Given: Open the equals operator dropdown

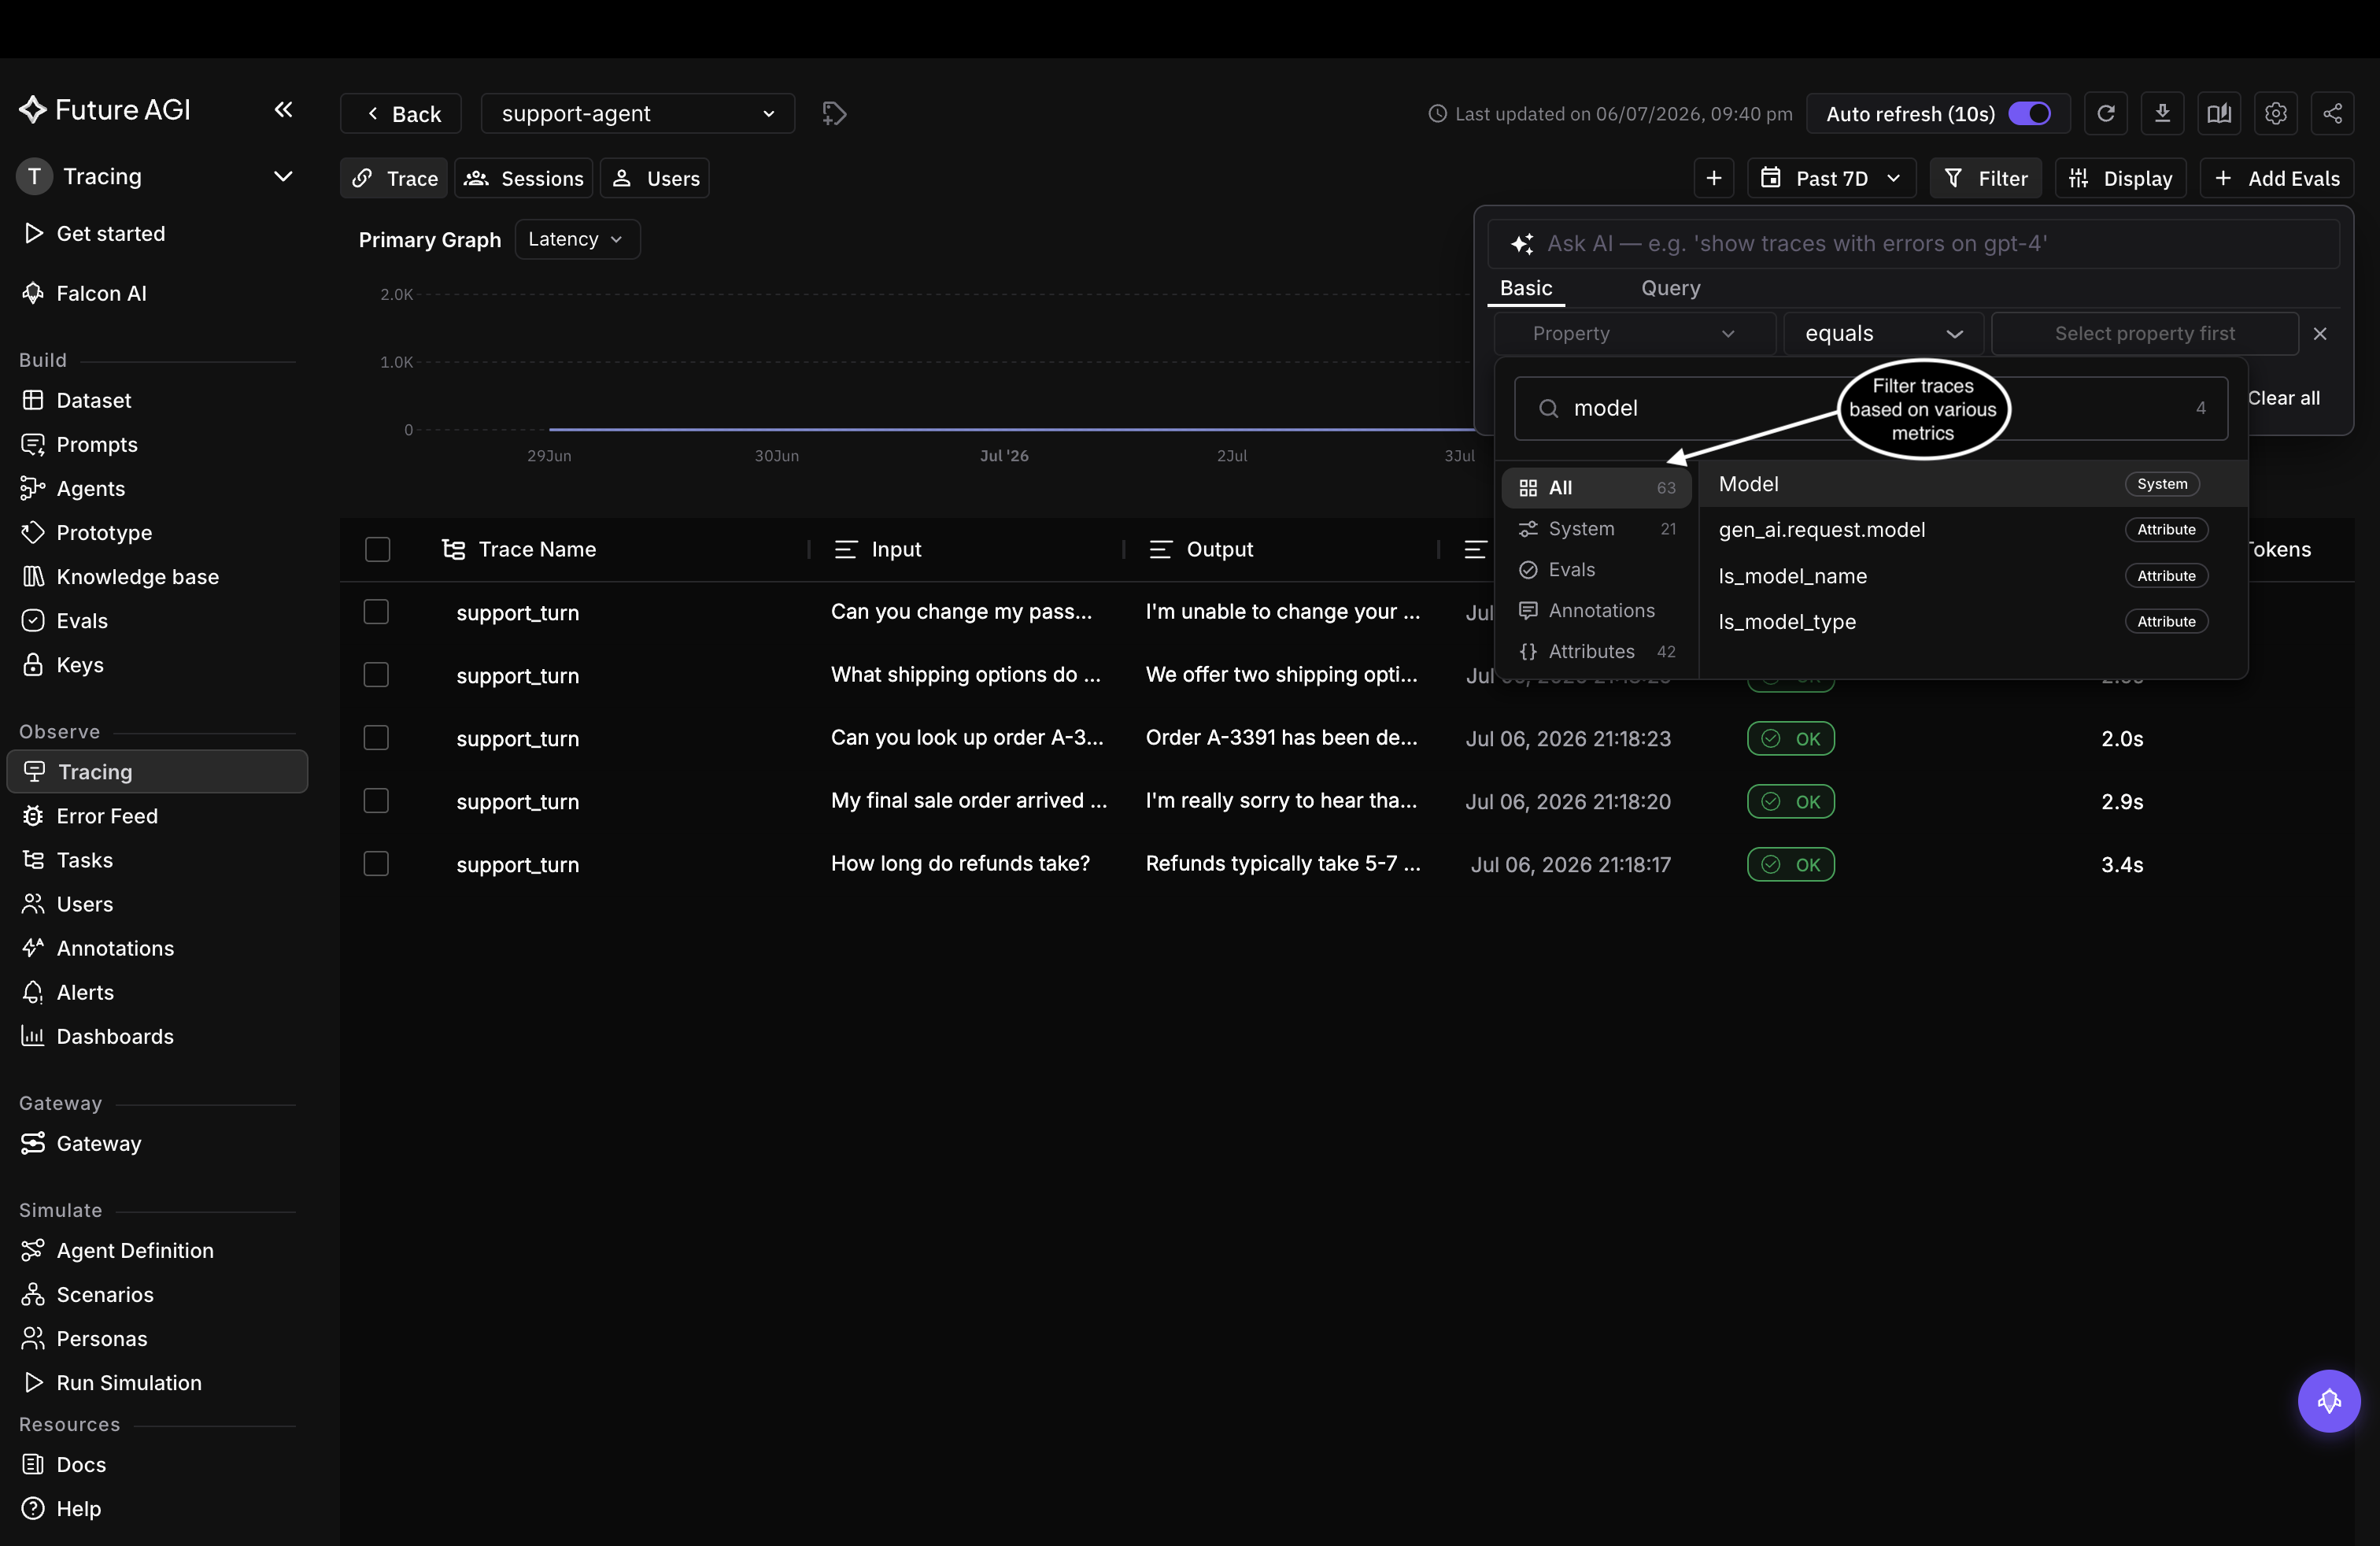Looking at the screenshot, I should point(1883,334).
